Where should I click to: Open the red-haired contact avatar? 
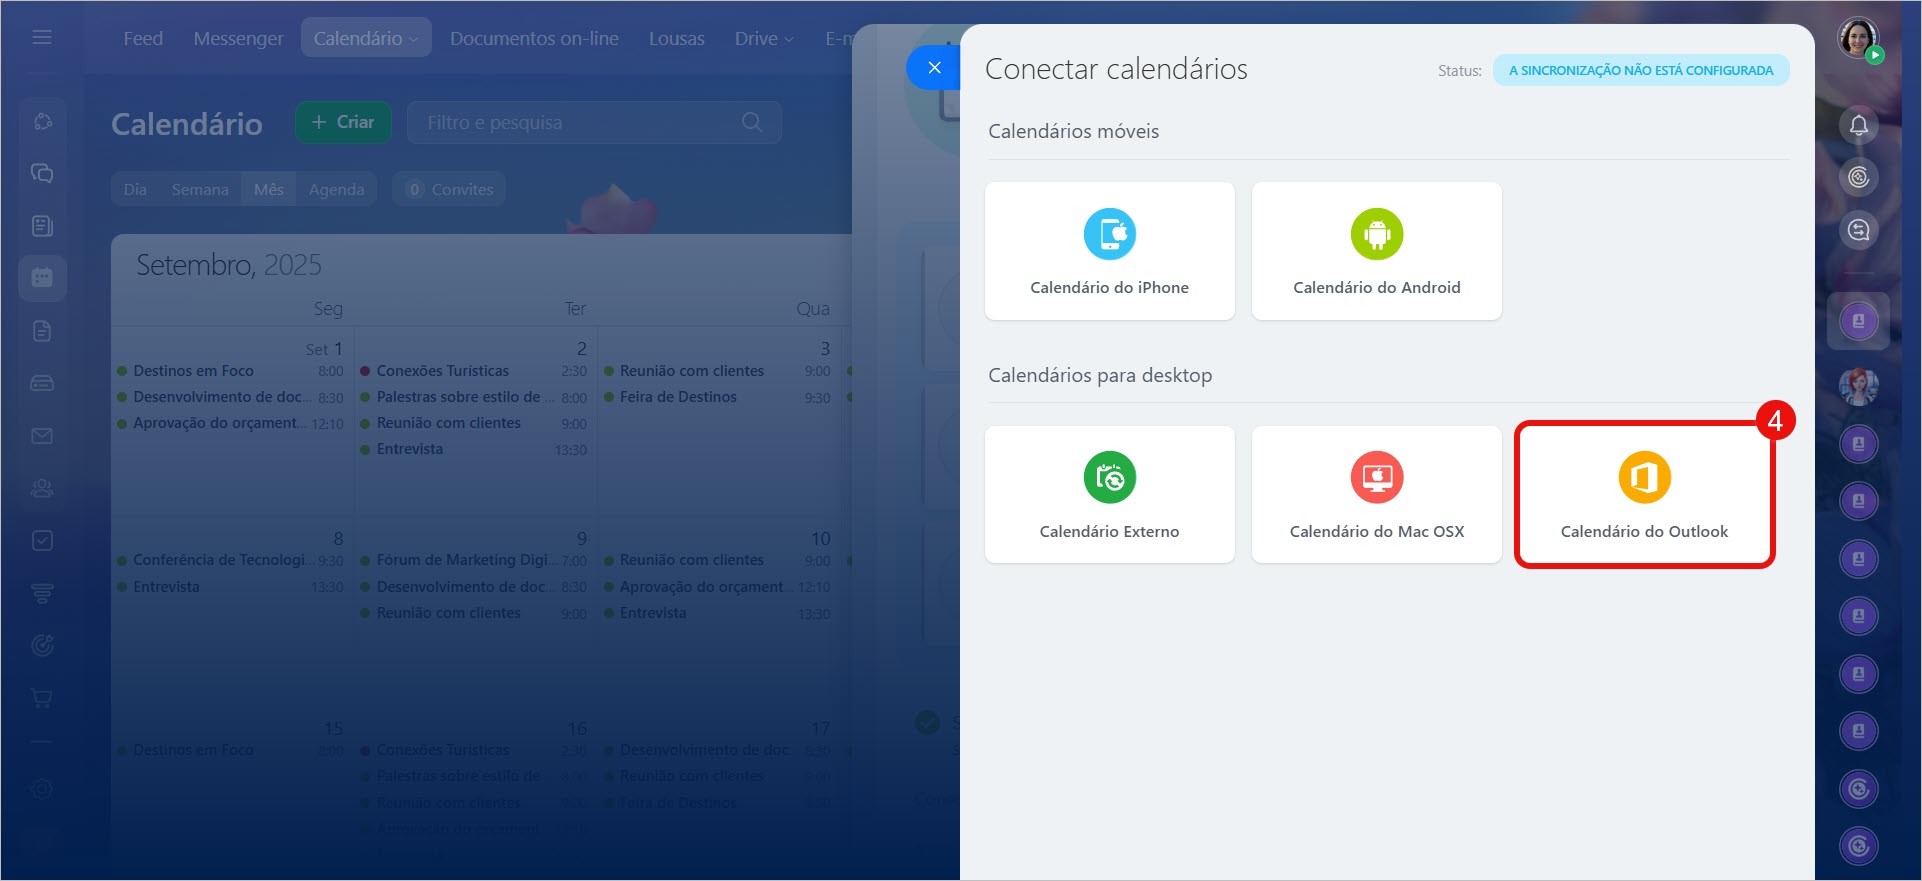(x=1858, y=385)
